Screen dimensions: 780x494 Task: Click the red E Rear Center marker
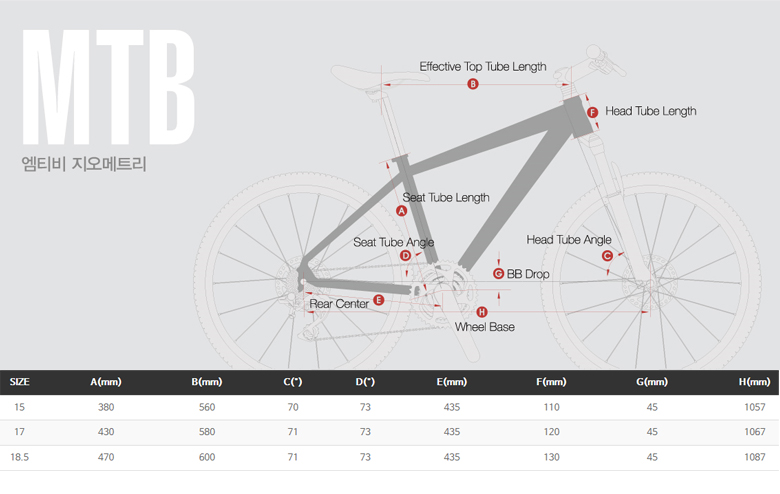(379, 300)
